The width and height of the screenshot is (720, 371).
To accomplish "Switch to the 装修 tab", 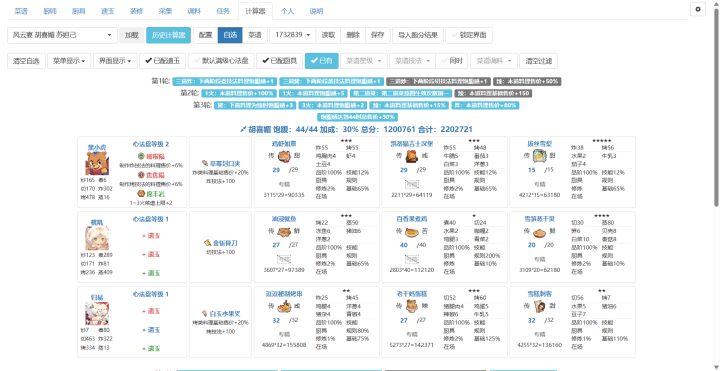I will pos(136,11).
